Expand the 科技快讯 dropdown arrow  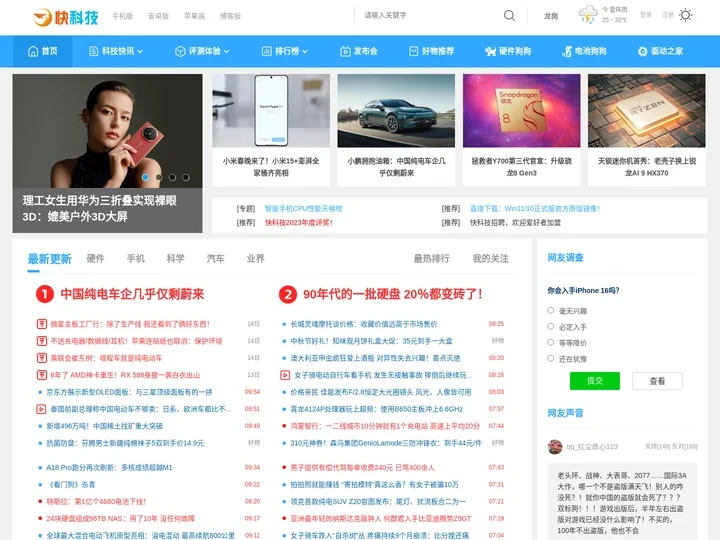tap(140, 52)
